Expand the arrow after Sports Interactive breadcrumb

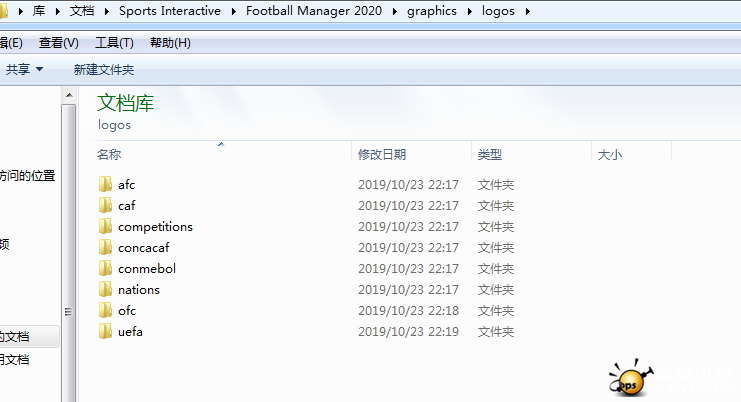pyautogui.click(x=233, y=11)
